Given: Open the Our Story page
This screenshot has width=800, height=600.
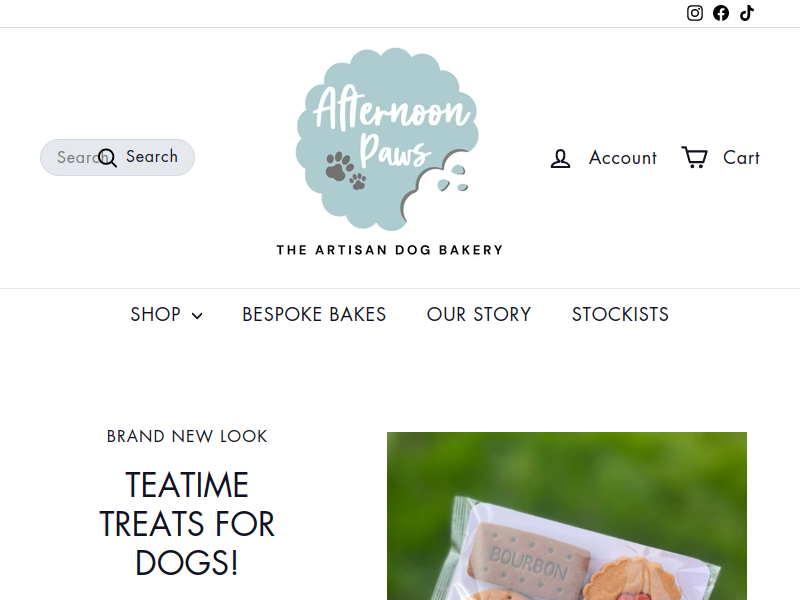Looking at the screenshot, I should pyautogui.click(x=479, y=314).
